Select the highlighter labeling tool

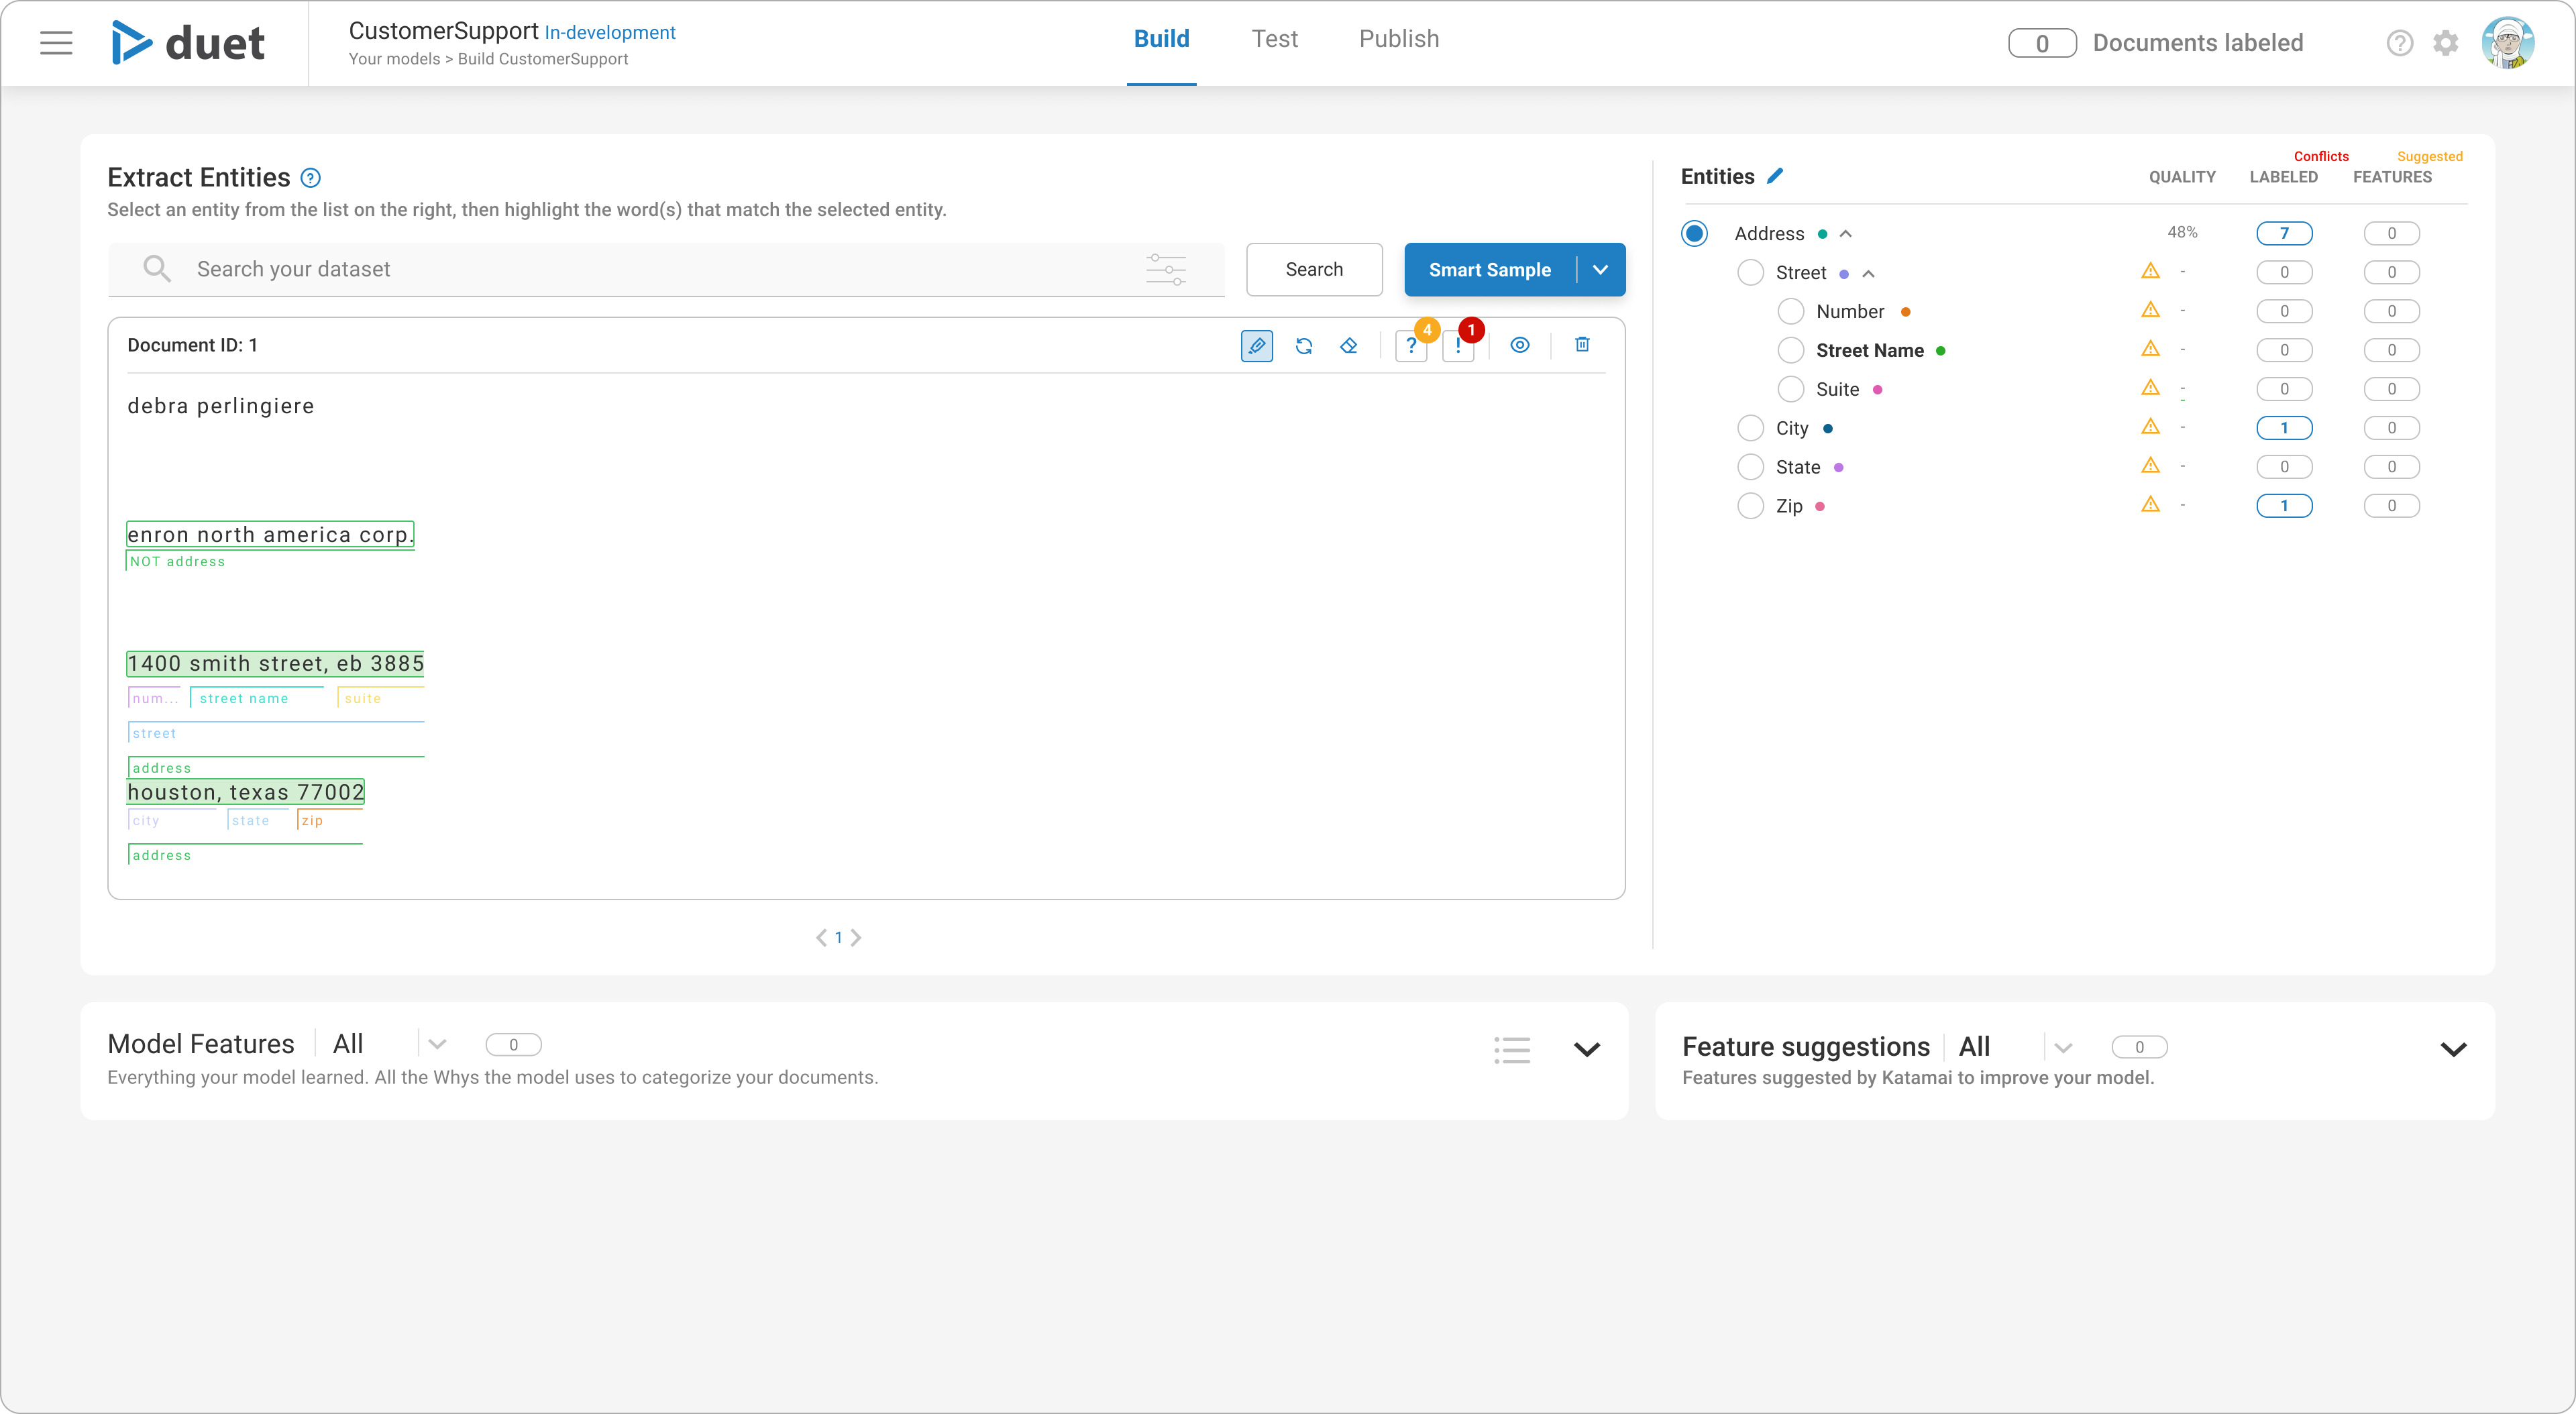click(1256, 346)
